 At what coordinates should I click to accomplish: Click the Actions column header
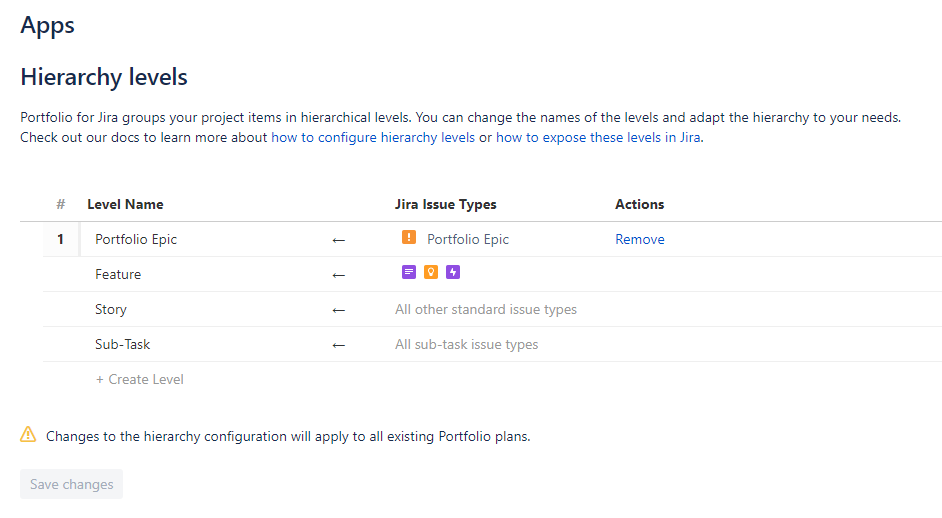[639, 204]
